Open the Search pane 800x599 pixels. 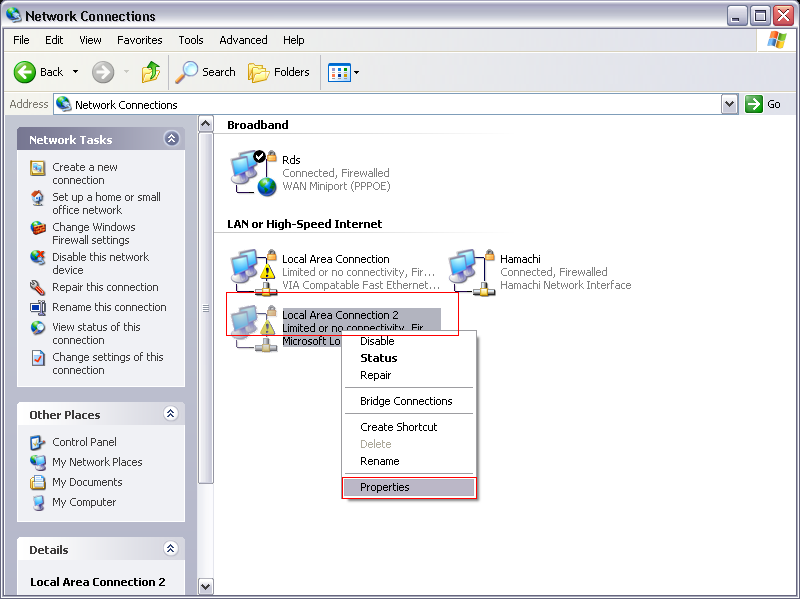pos(206,72)
